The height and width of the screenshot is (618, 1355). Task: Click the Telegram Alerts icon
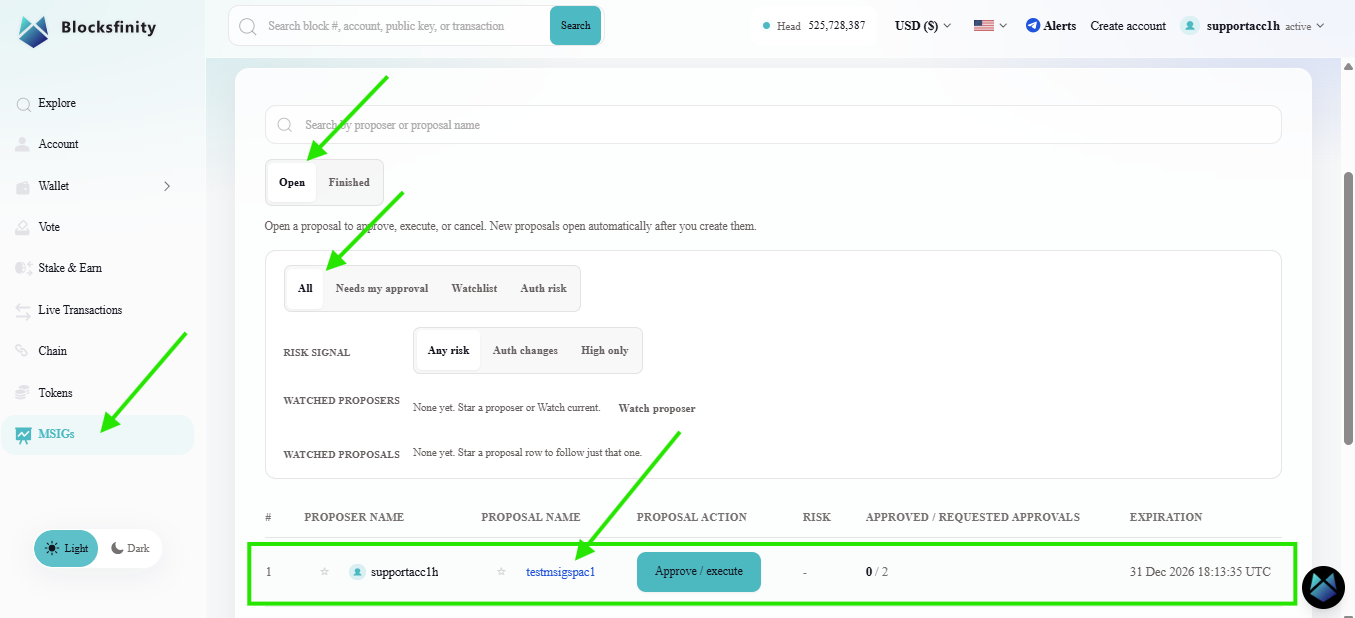coord(1033,26)
